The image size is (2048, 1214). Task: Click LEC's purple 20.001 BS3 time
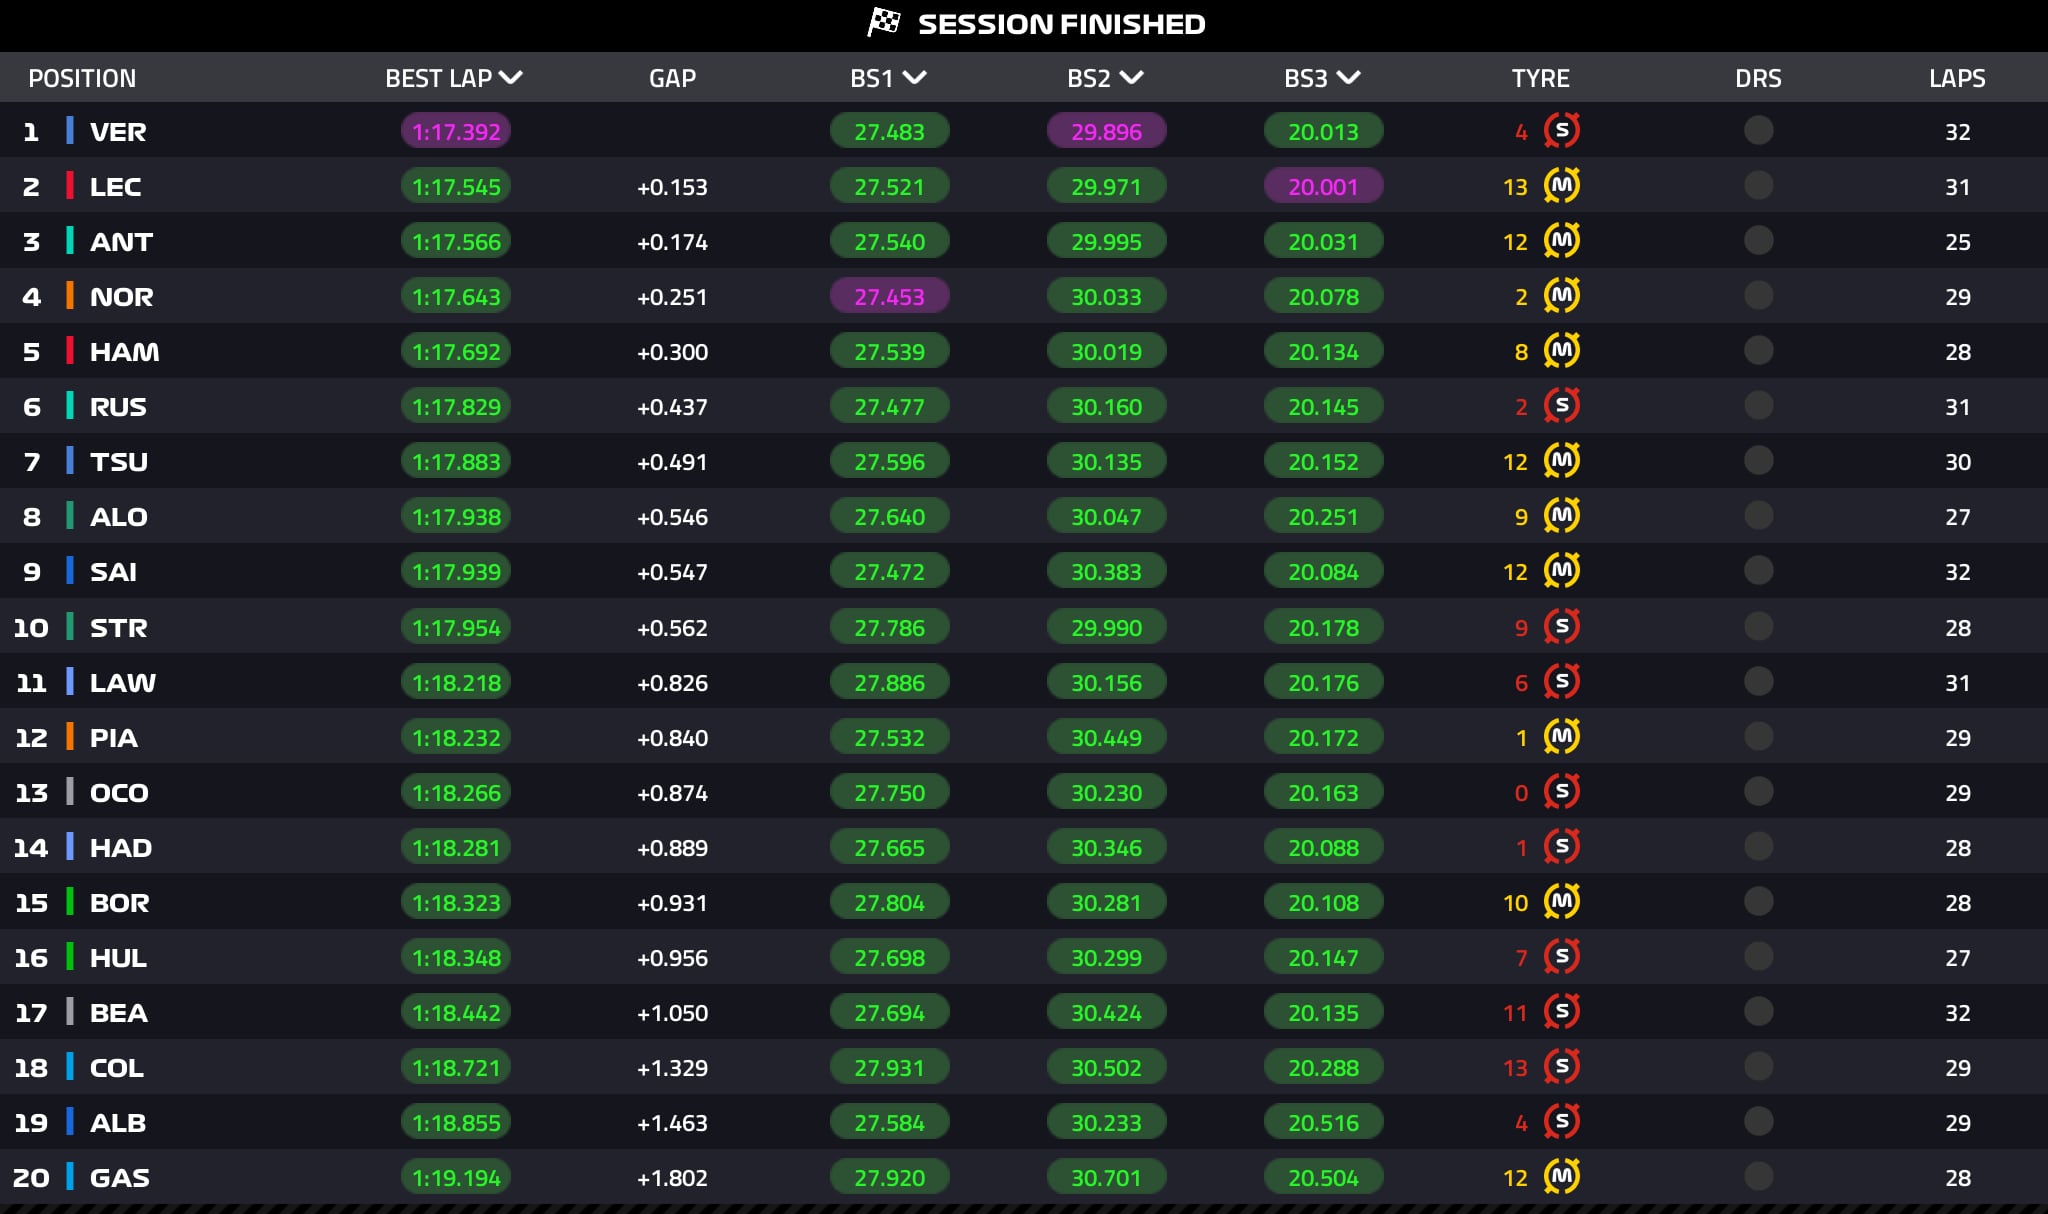click(x=1323, y=186)
